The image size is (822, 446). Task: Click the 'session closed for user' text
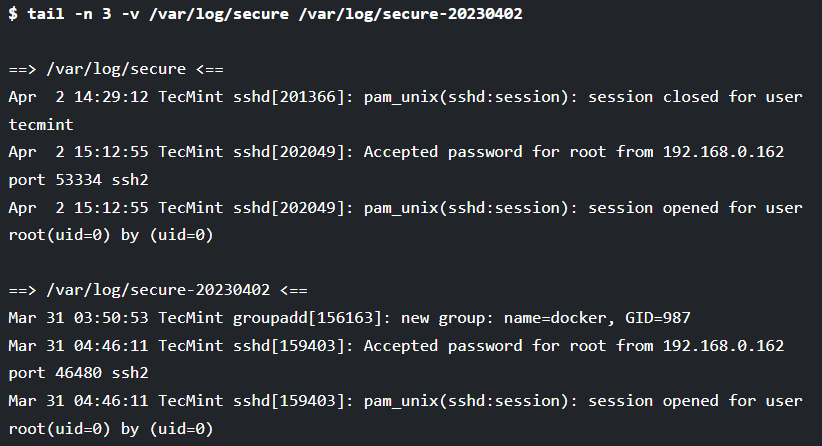(x=695, y=97)
